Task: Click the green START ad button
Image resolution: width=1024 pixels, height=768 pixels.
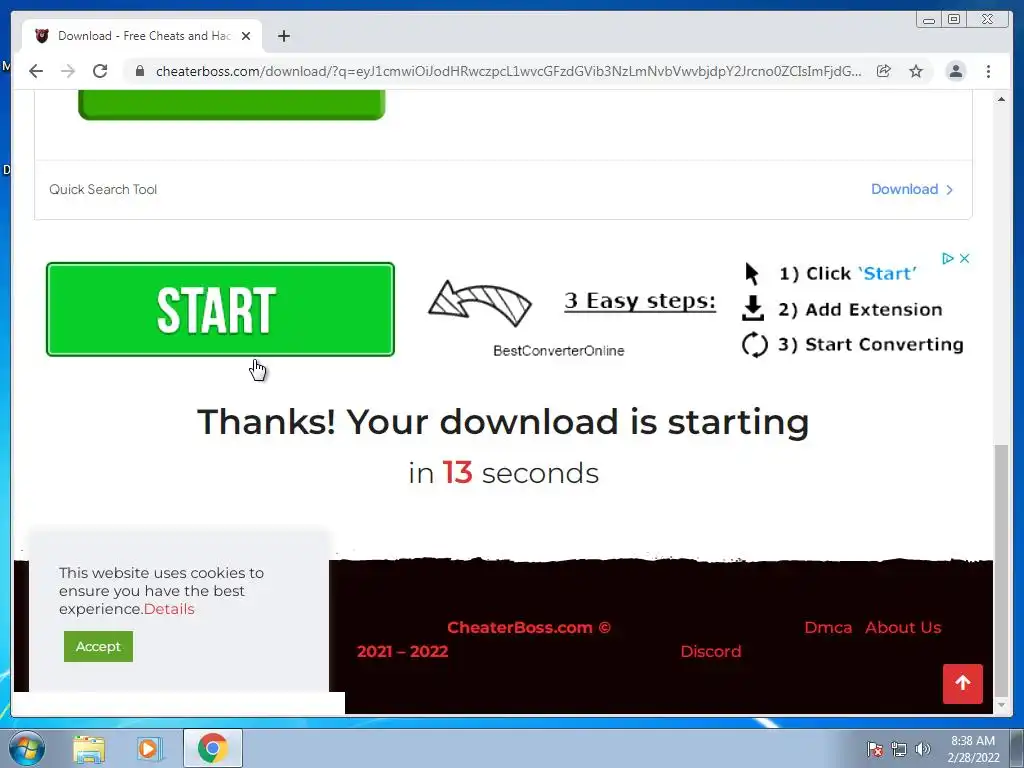Action: pyautogui.click(x=220, y=310)
